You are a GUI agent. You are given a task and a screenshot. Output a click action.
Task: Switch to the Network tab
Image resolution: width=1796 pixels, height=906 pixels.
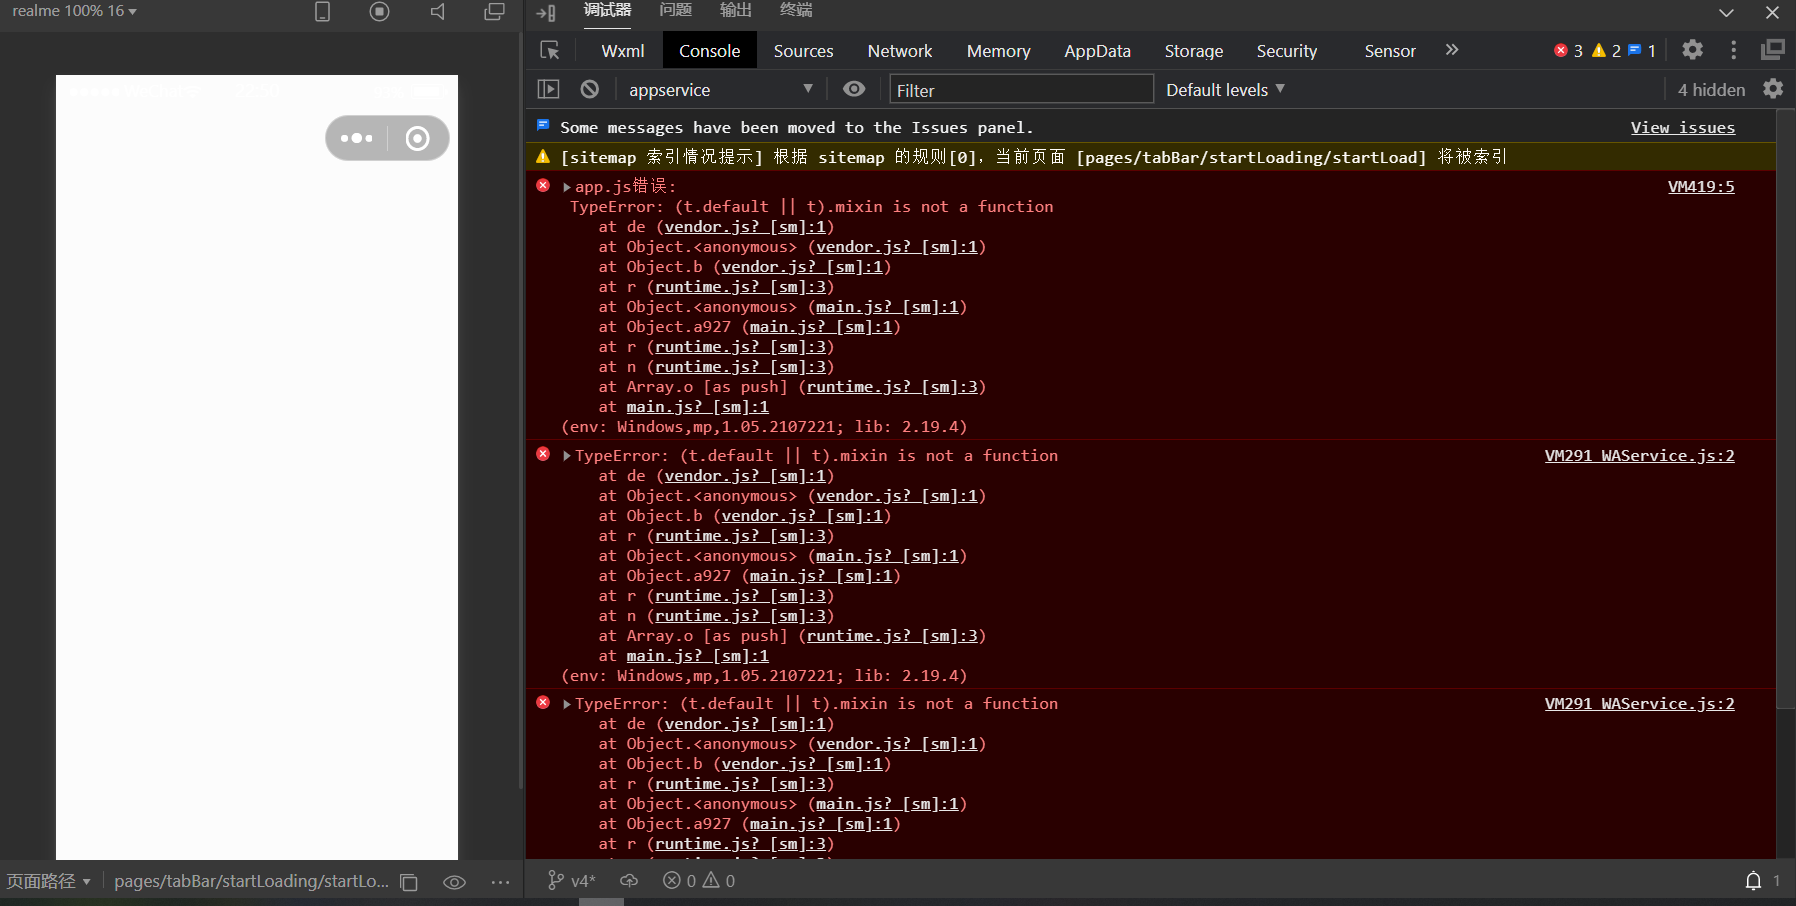899,51
